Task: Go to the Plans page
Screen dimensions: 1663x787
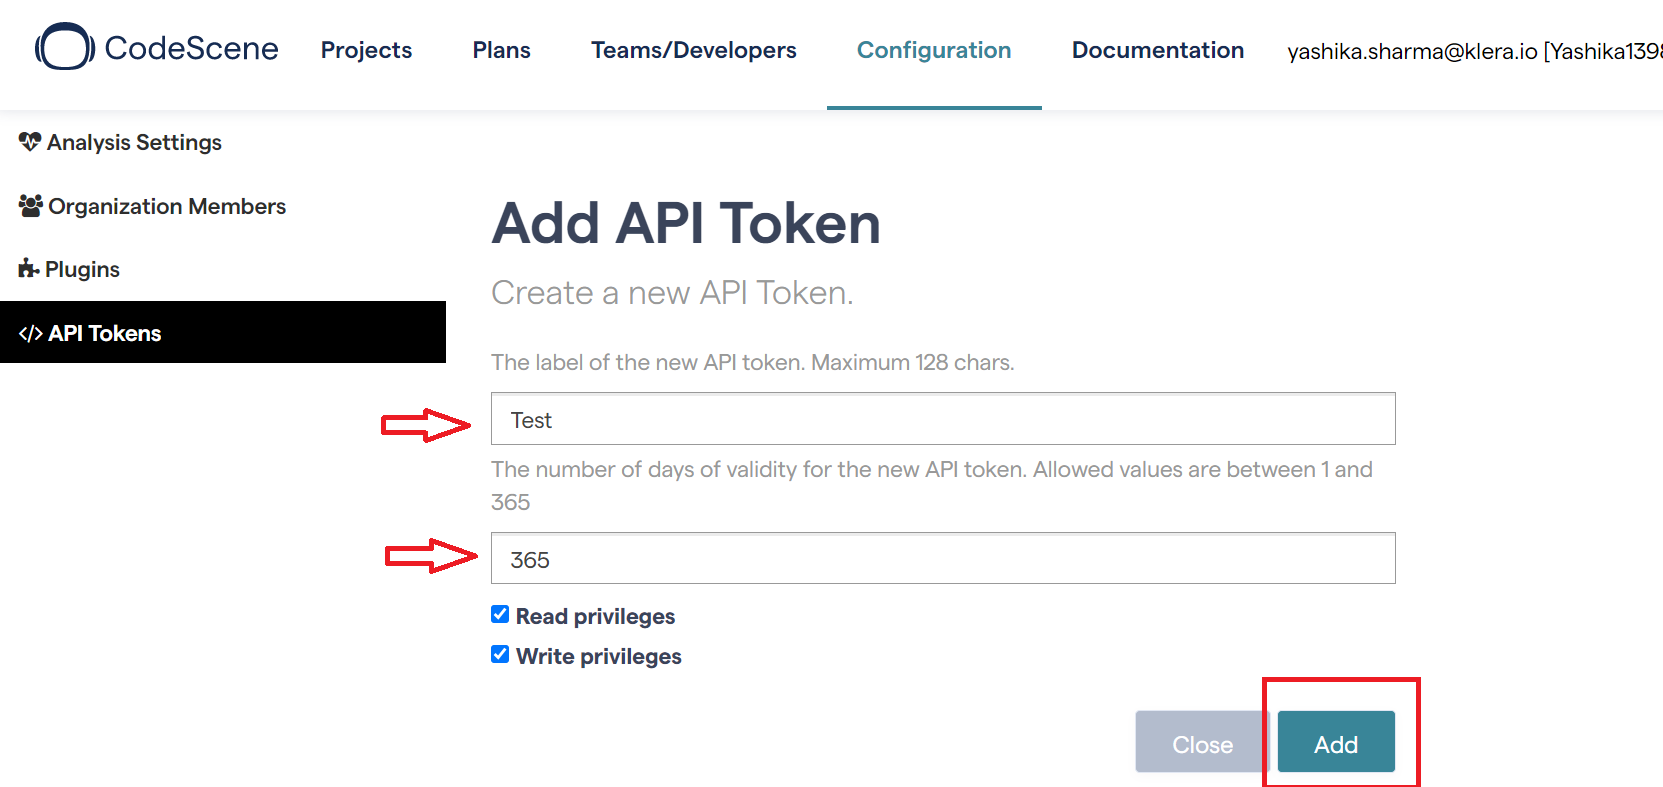Action: [501, 50]
